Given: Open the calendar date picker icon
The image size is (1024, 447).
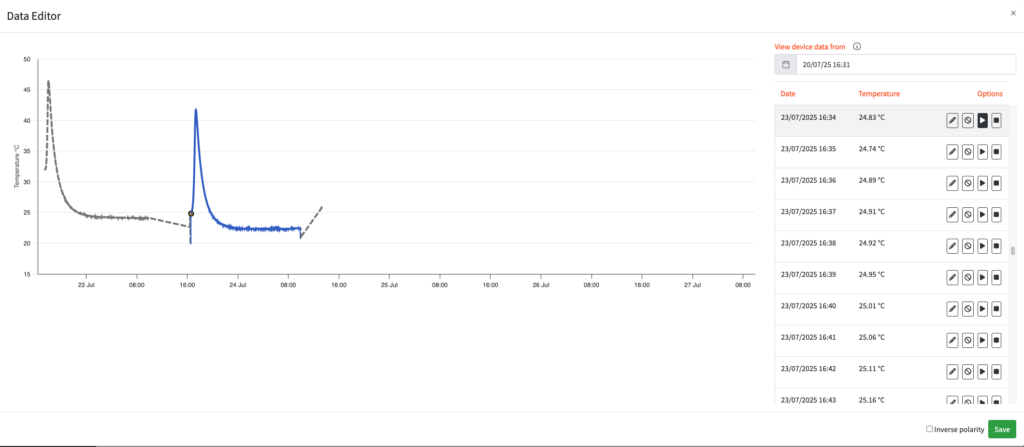Looking at the screenshot, I should pyautogui.click(x=786, y=65).
